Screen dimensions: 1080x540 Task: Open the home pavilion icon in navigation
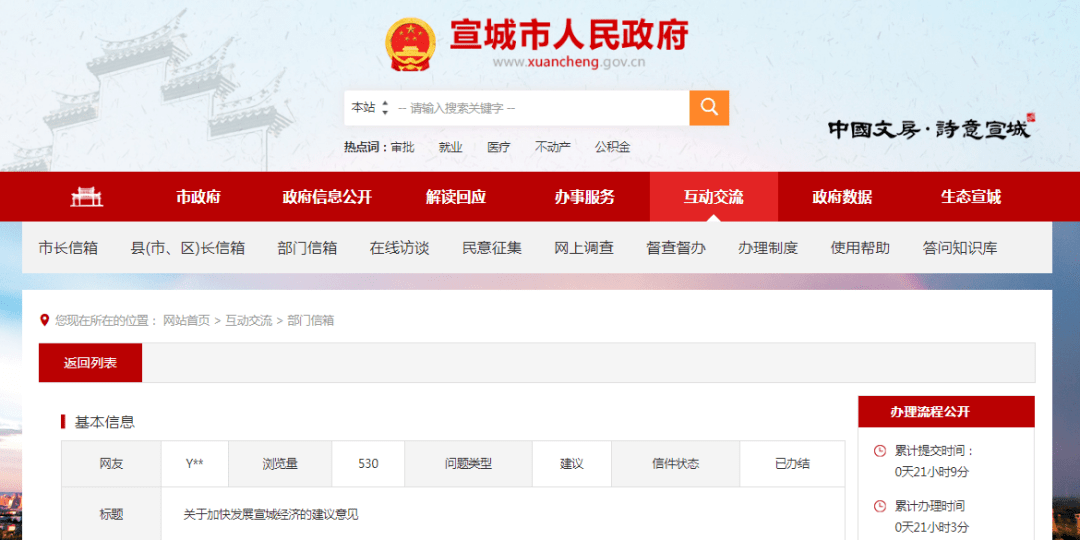pos(87,197)
